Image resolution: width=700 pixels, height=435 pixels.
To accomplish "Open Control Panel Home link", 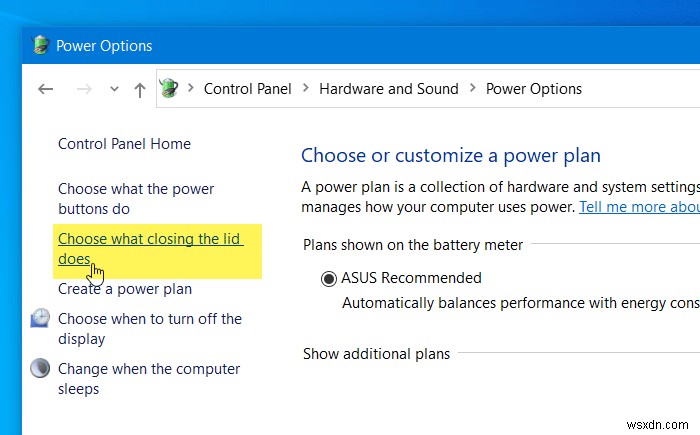I will point(124,144).
